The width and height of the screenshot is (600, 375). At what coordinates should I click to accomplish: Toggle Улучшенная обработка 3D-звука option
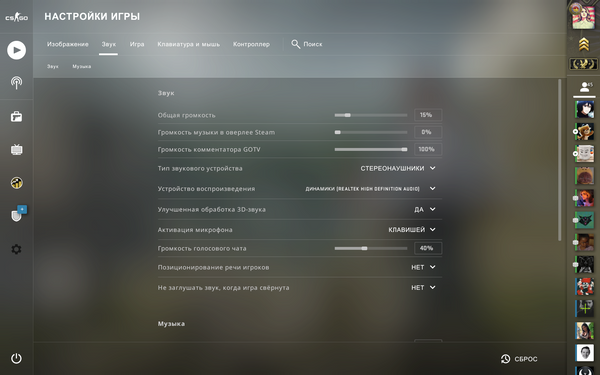[424, 209]
